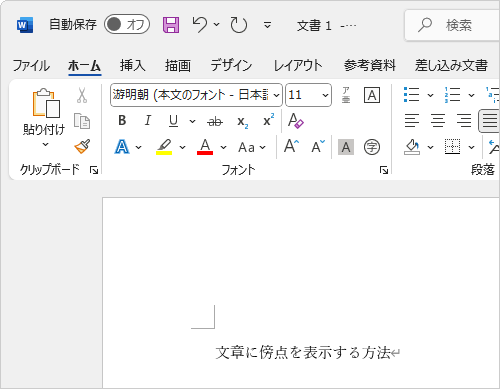Select the ホーム tab
The width and height of the screenshot is (500, 389).
[x=84, y=65]
